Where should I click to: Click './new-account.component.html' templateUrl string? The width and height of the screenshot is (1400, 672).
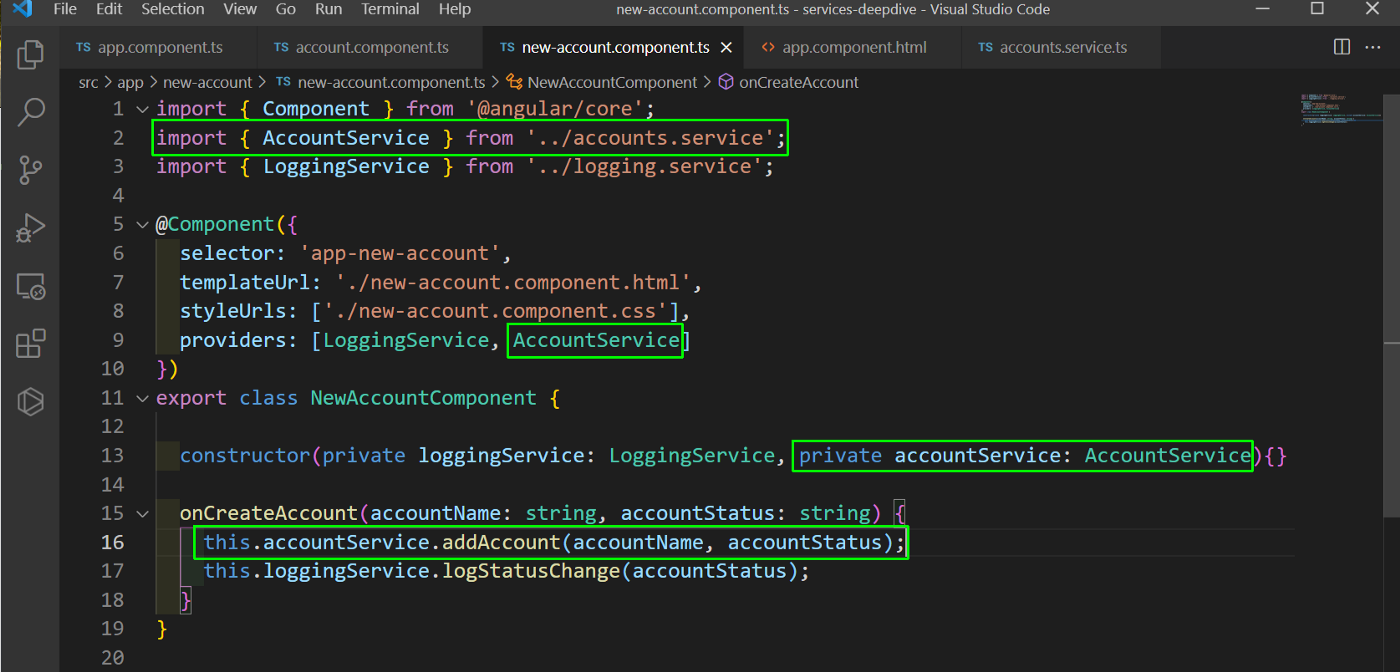click(513, 282)
